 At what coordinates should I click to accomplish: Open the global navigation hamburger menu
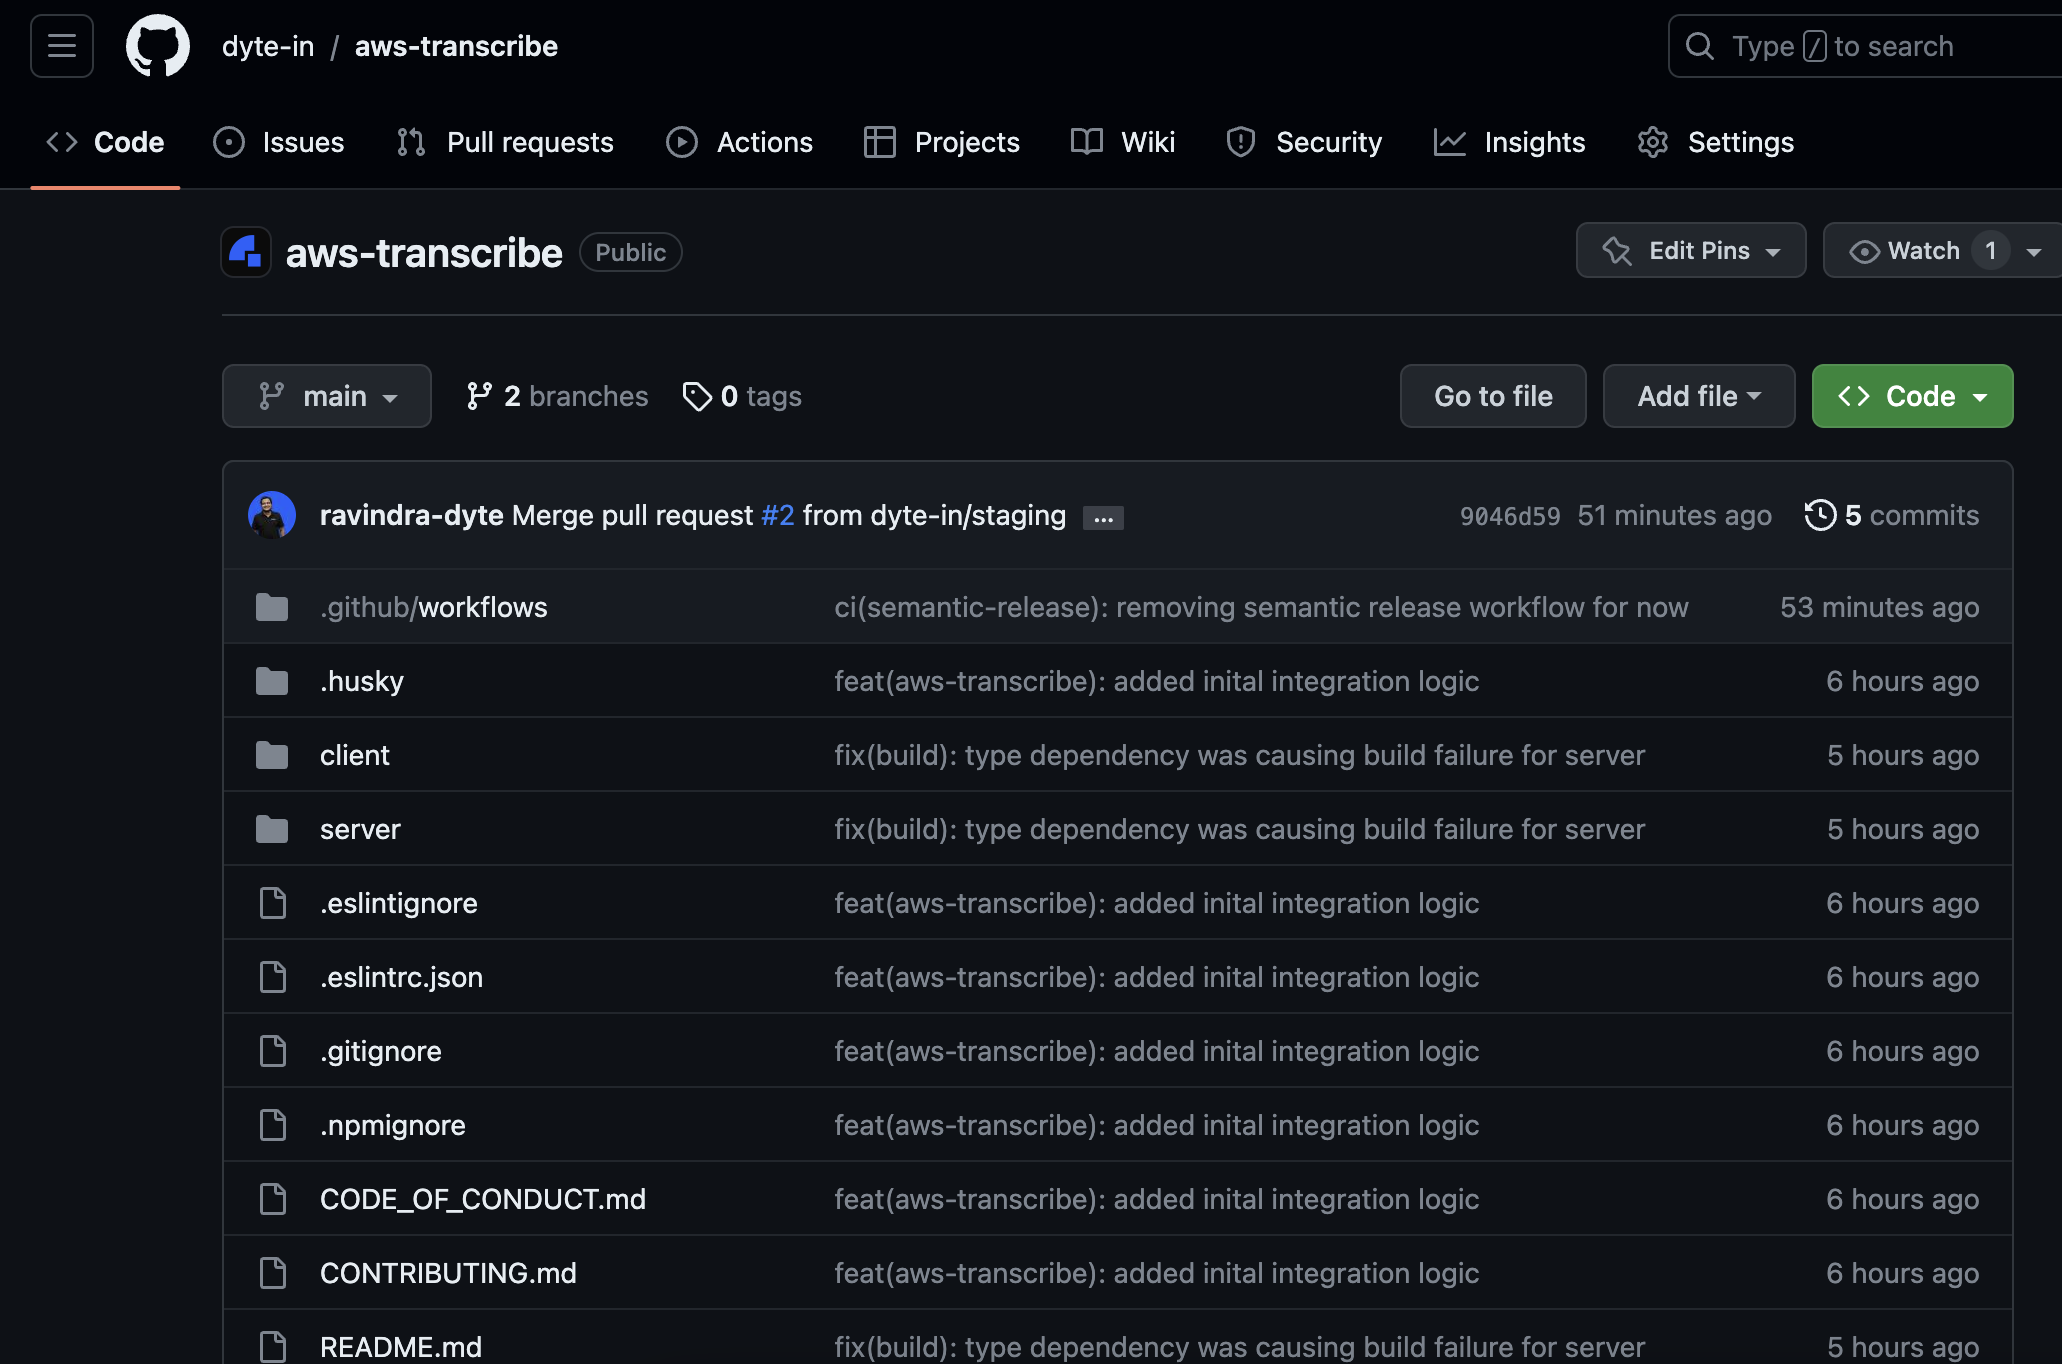(61, 46)
